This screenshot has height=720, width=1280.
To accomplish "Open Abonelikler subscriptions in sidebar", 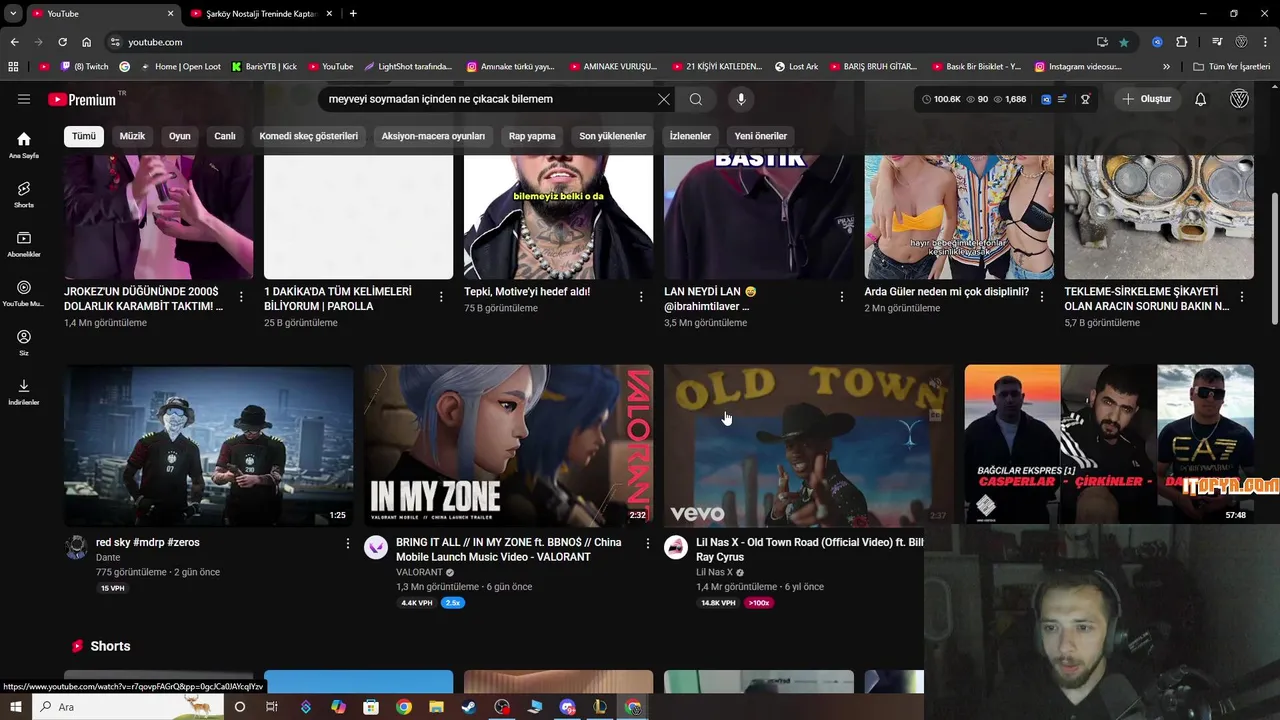I will coord(24,244).
